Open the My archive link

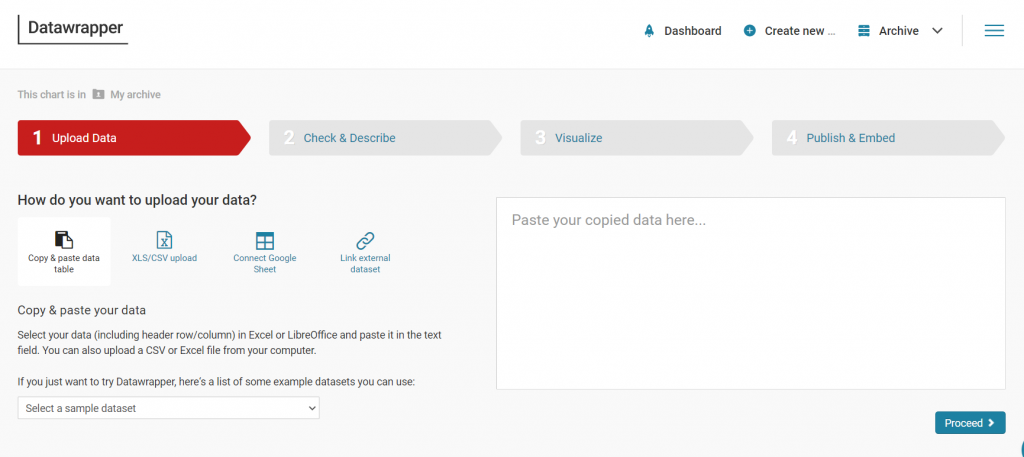coord(135,95)
